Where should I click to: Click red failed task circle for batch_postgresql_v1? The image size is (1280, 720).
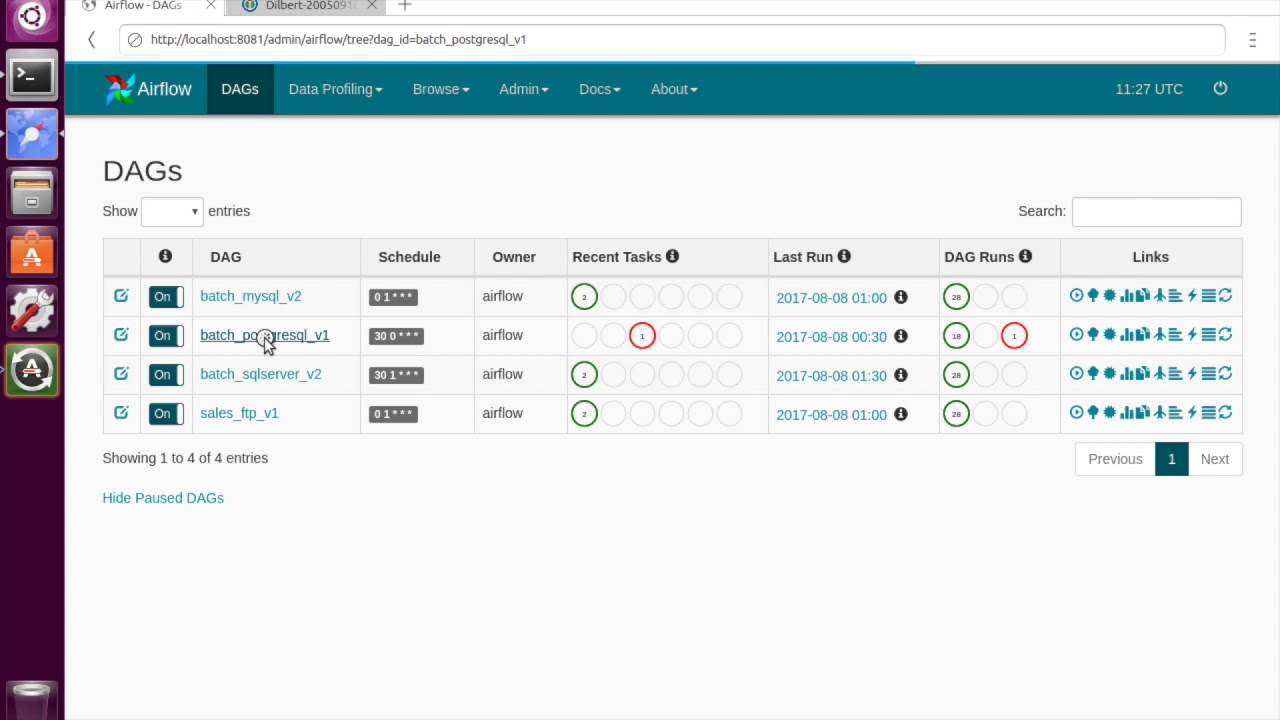(642, 336)
